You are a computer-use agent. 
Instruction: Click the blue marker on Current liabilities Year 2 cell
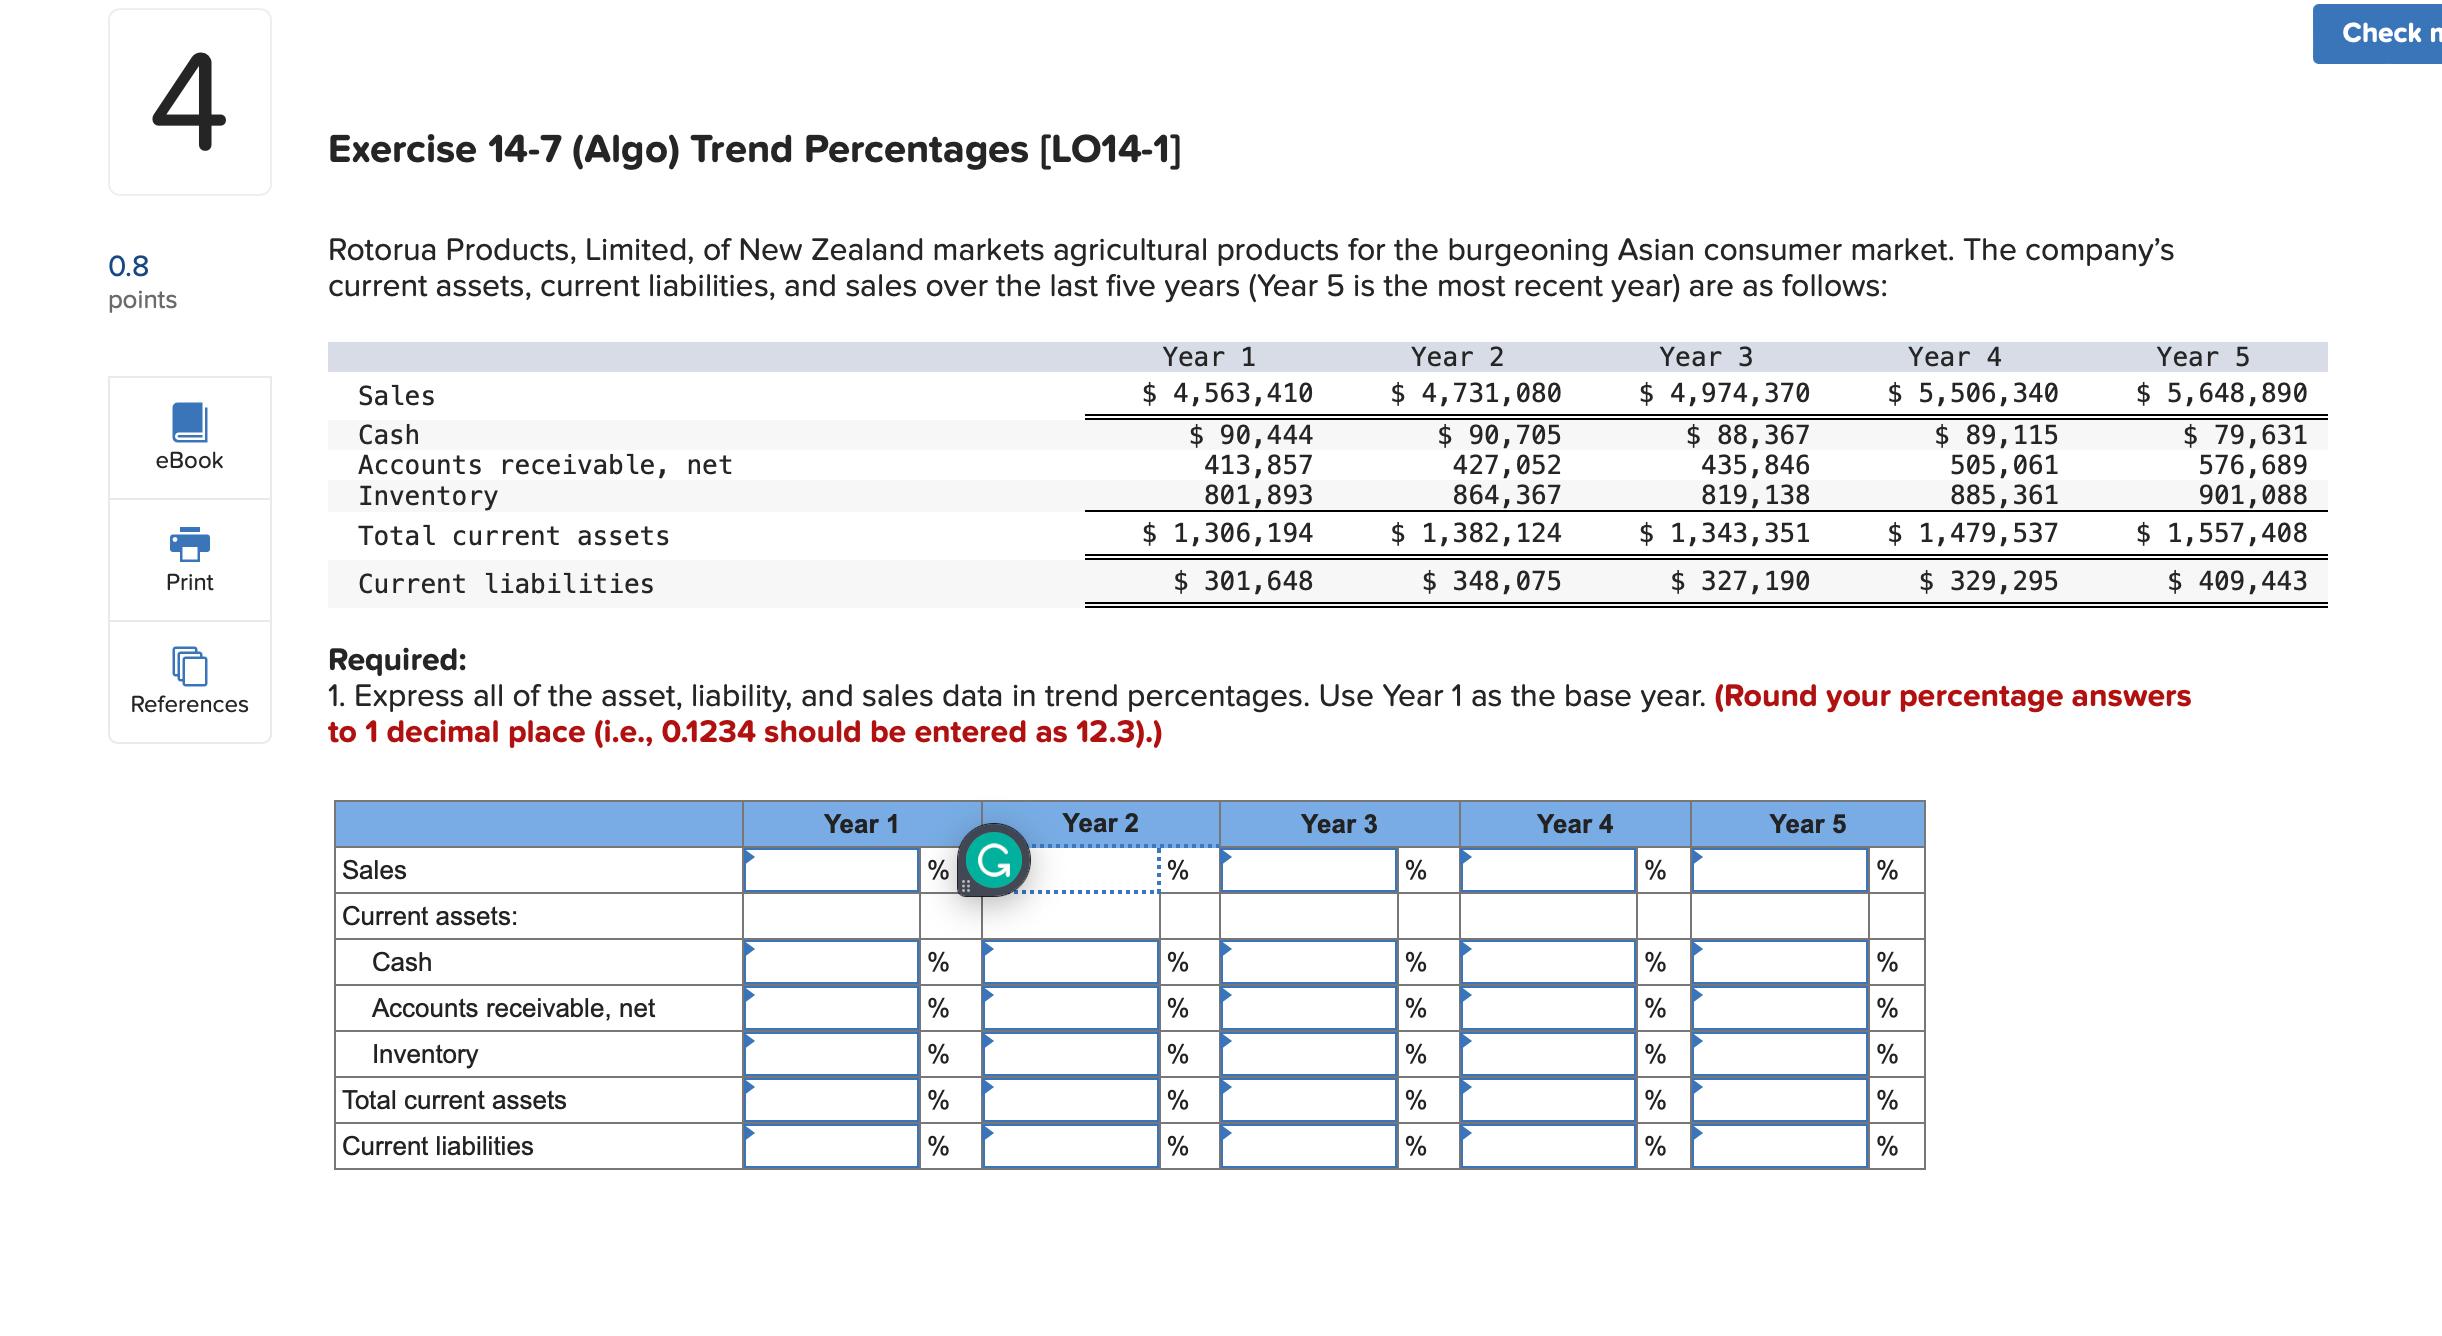(x=987, y=1132)
